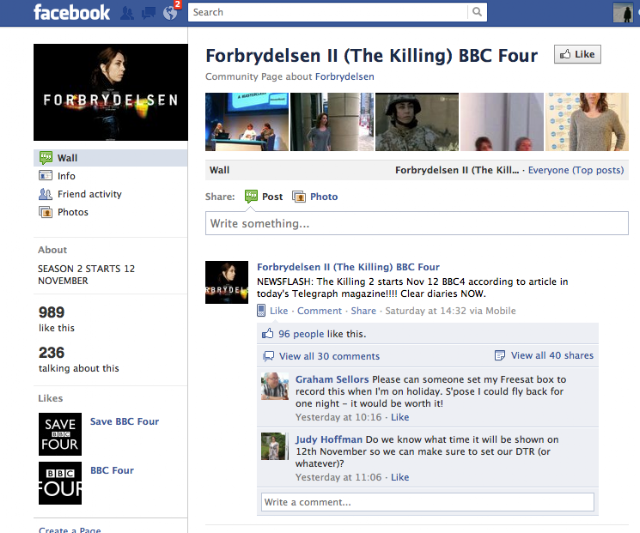Click the search magnifier button
This screenshot has height=533, width=640.
click(477, 12)
